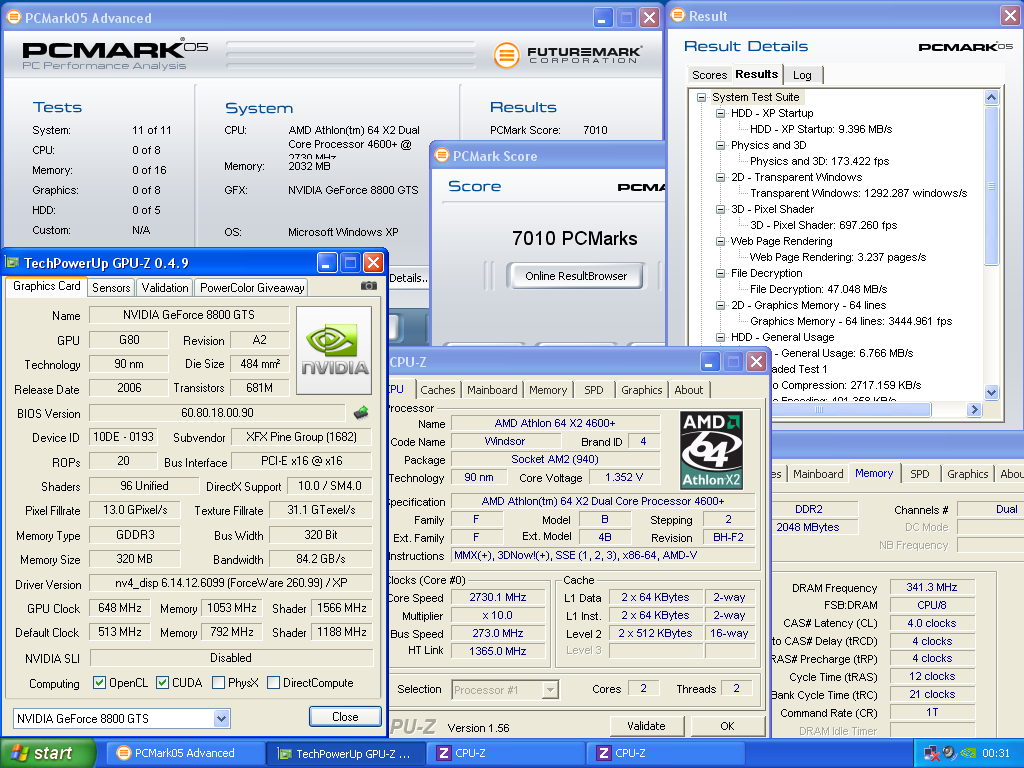Screen dimensions: 1024x768
Task: Click the Futuremark Corporation logo
Action: 568,55
